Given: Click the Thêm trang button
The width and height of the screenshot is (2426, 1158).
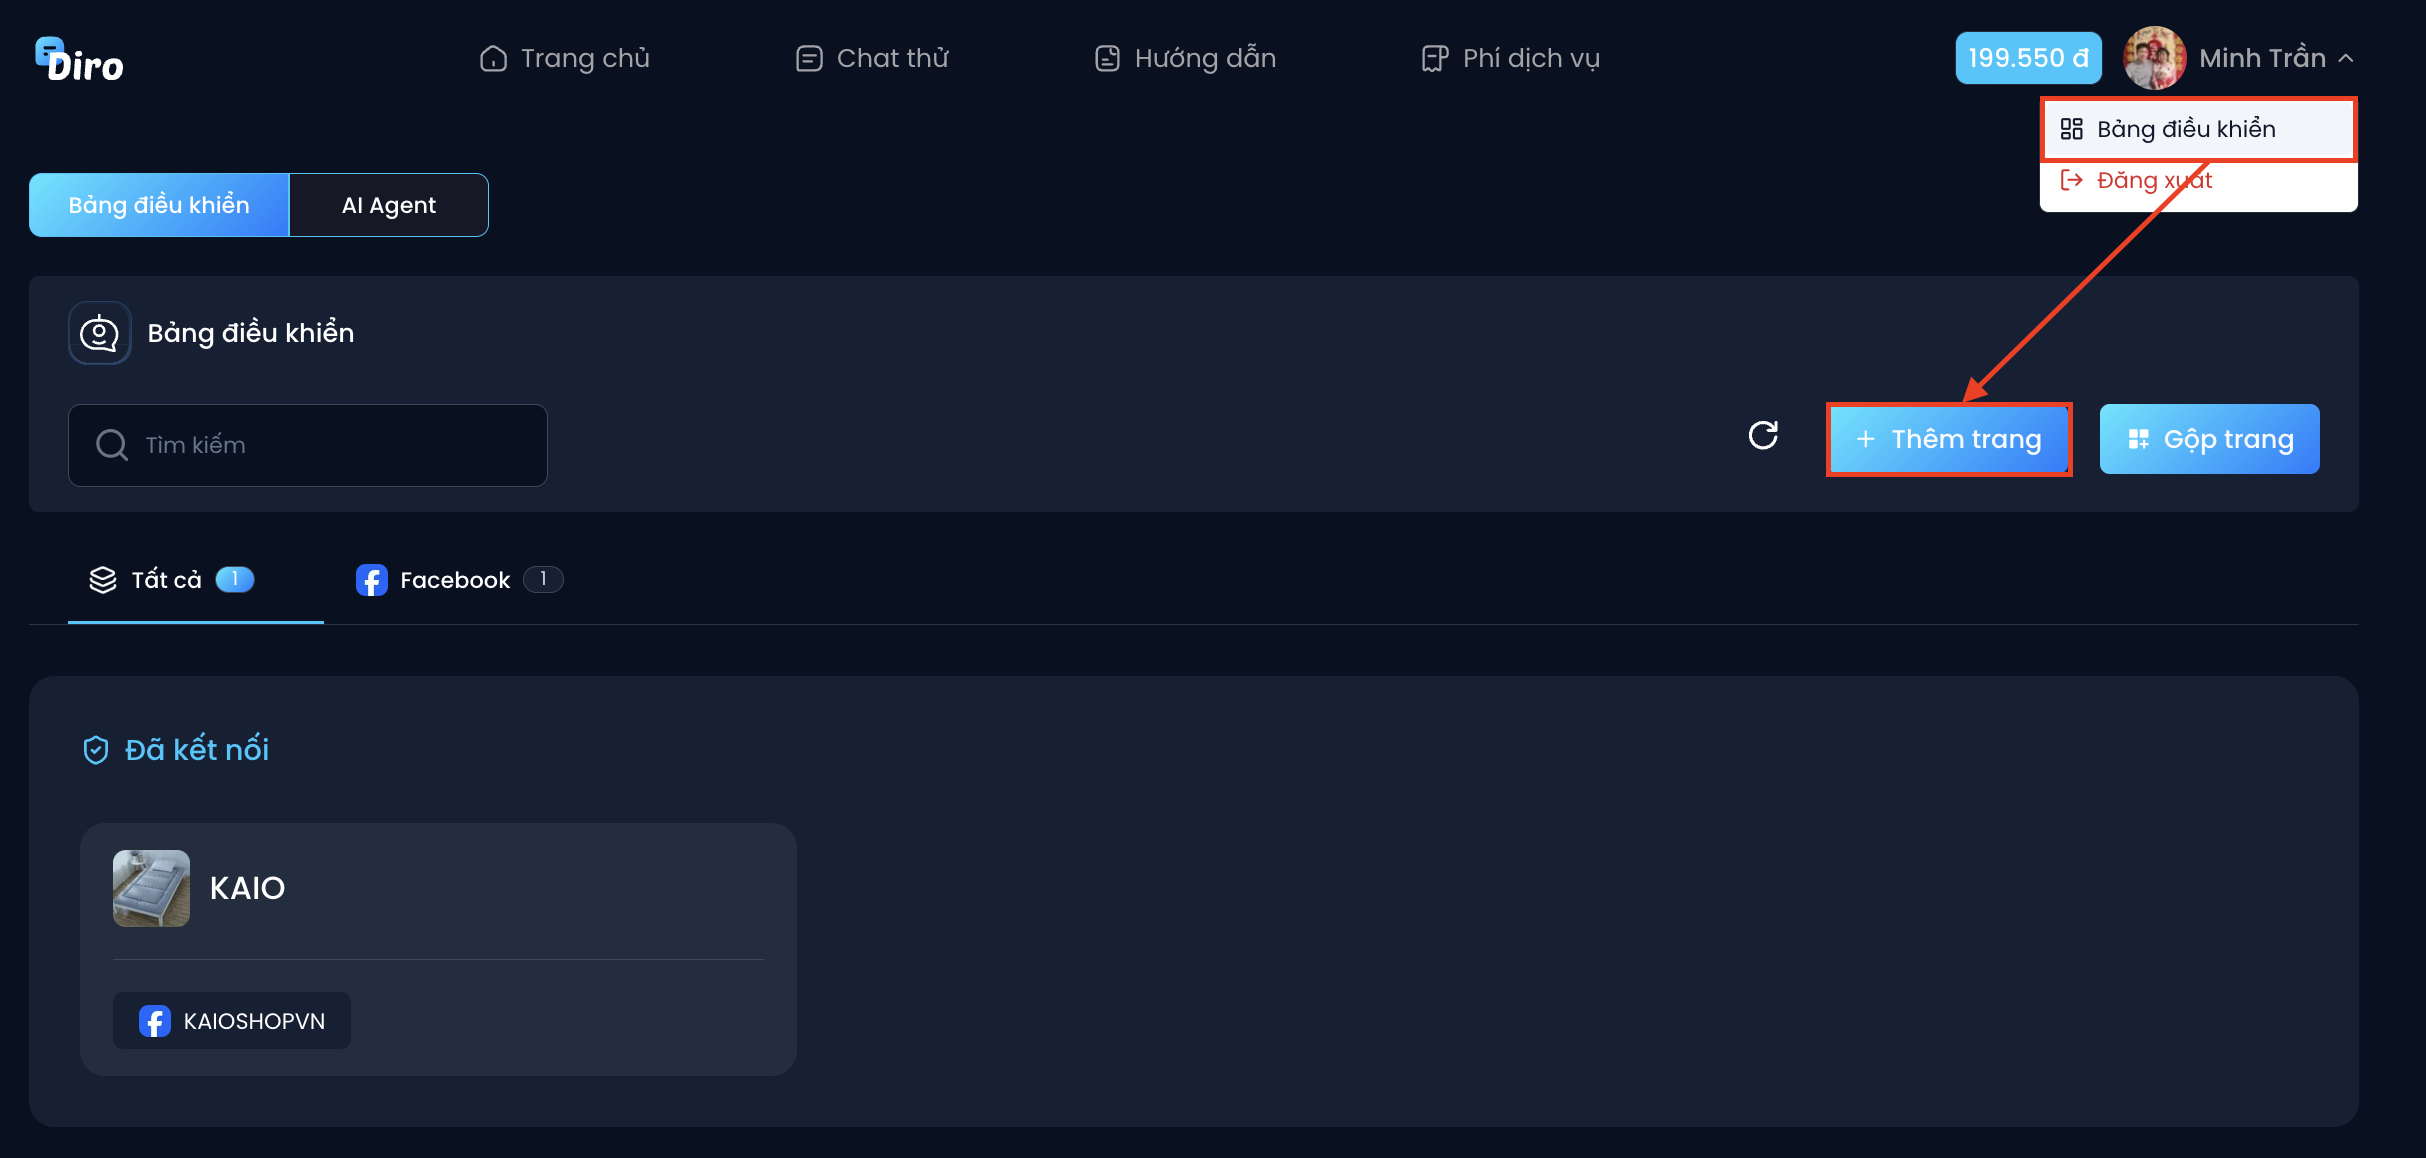Looking at the screenshot, I should (1949, 439).
